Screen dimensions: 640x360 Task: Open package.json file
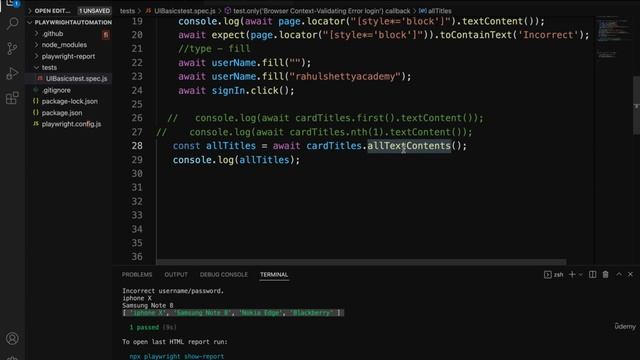pyautogui.click(x=62, y=113)
